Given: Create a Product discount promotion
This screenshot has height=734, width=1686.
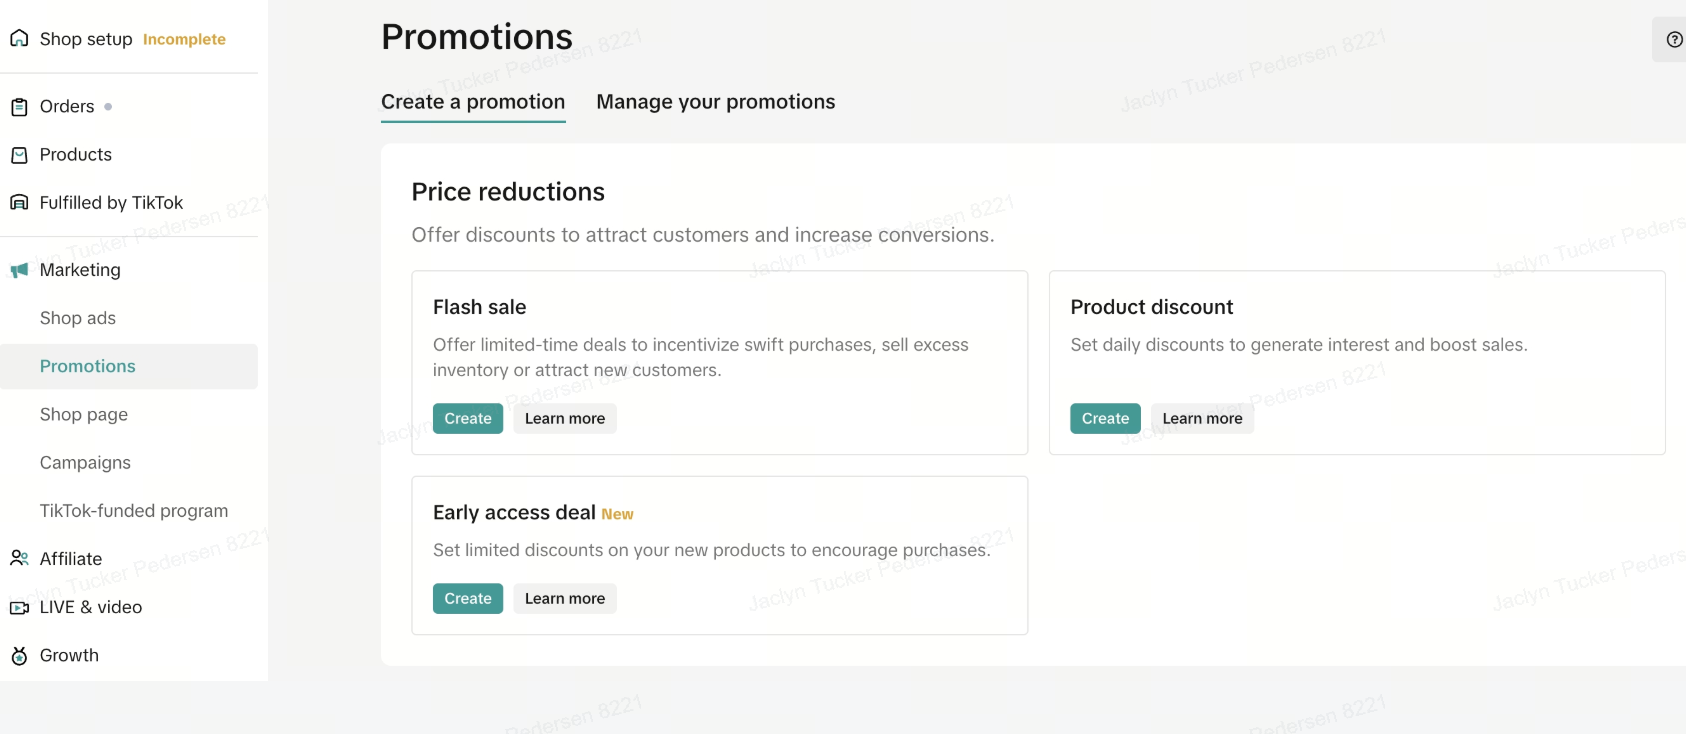Looking at the screenshot, I should click(x=1105, y=419).
